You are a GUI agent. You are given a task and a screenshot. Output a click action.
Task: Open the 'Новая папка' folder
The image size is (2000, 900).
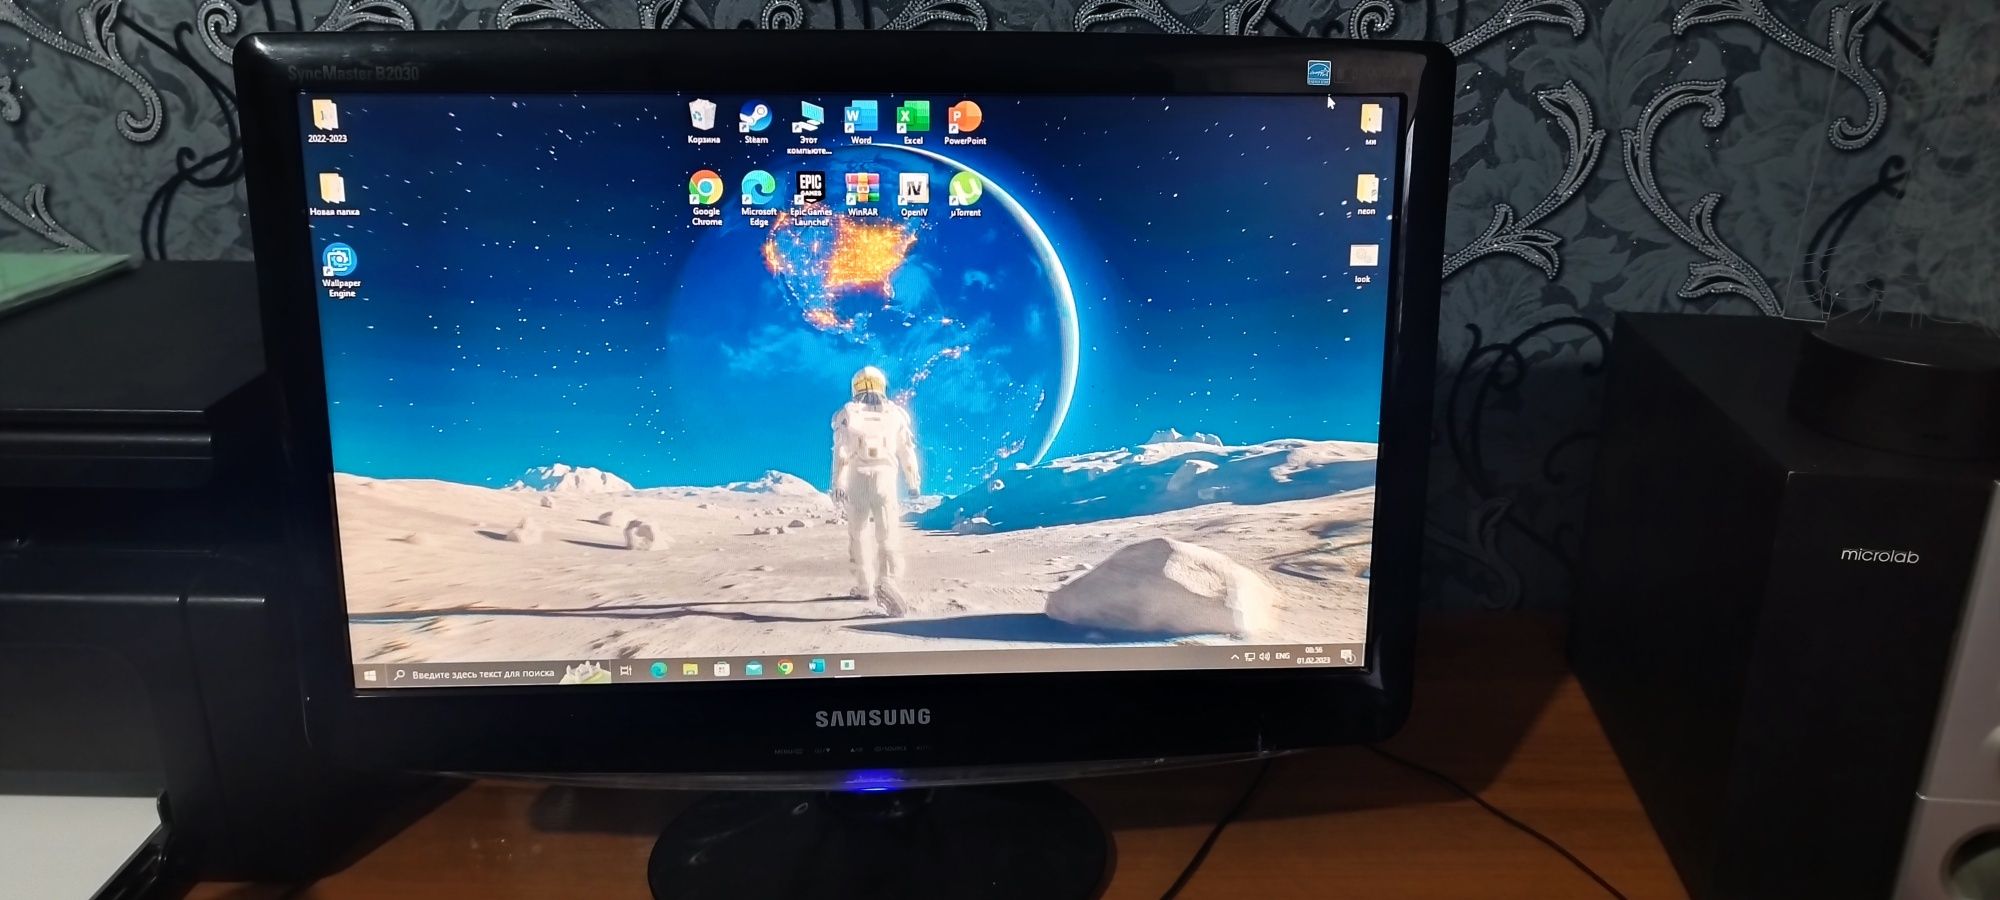tap(334, 194)
